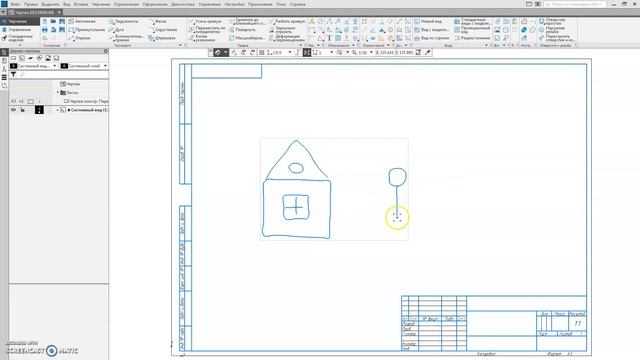Select the Вспомогательная прямая tool
Viewport: 640px width, 360px height.
(x=126, y=38)
